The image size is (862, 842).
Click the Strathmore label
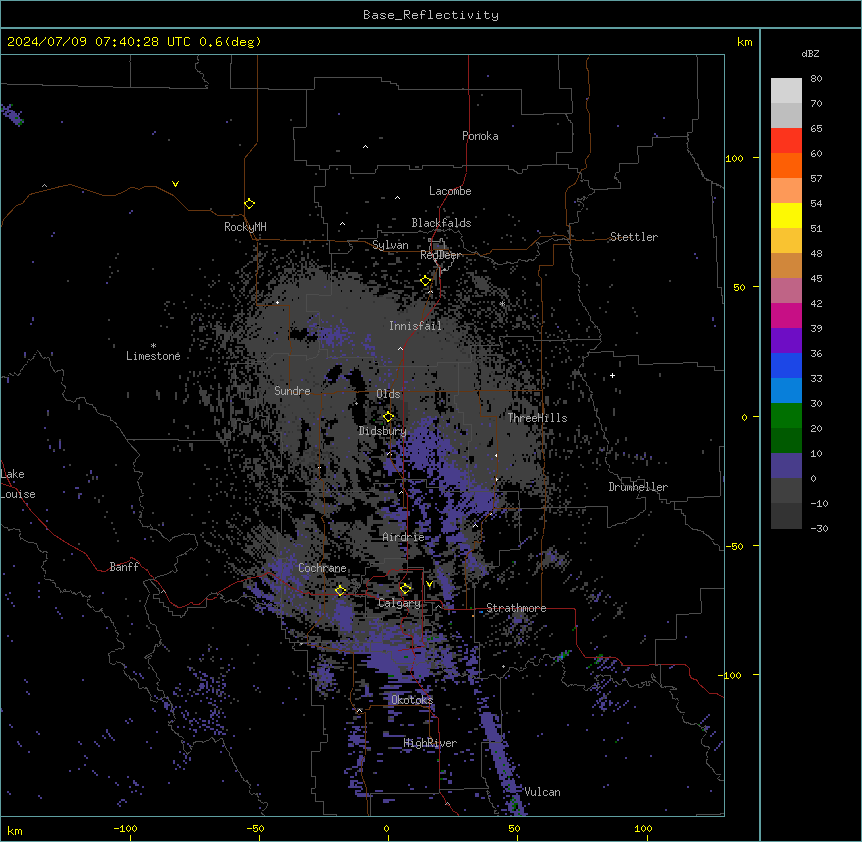click(516, 608)
